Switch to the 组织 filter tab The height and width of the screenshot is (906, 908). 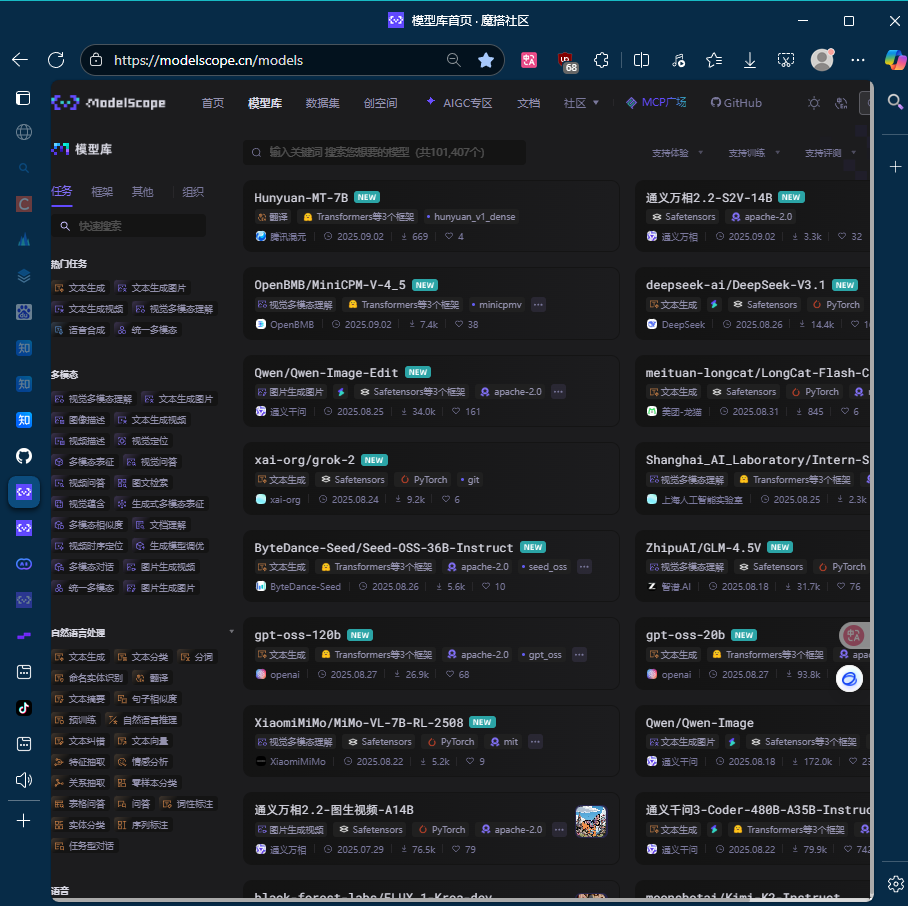coord(193,192)
